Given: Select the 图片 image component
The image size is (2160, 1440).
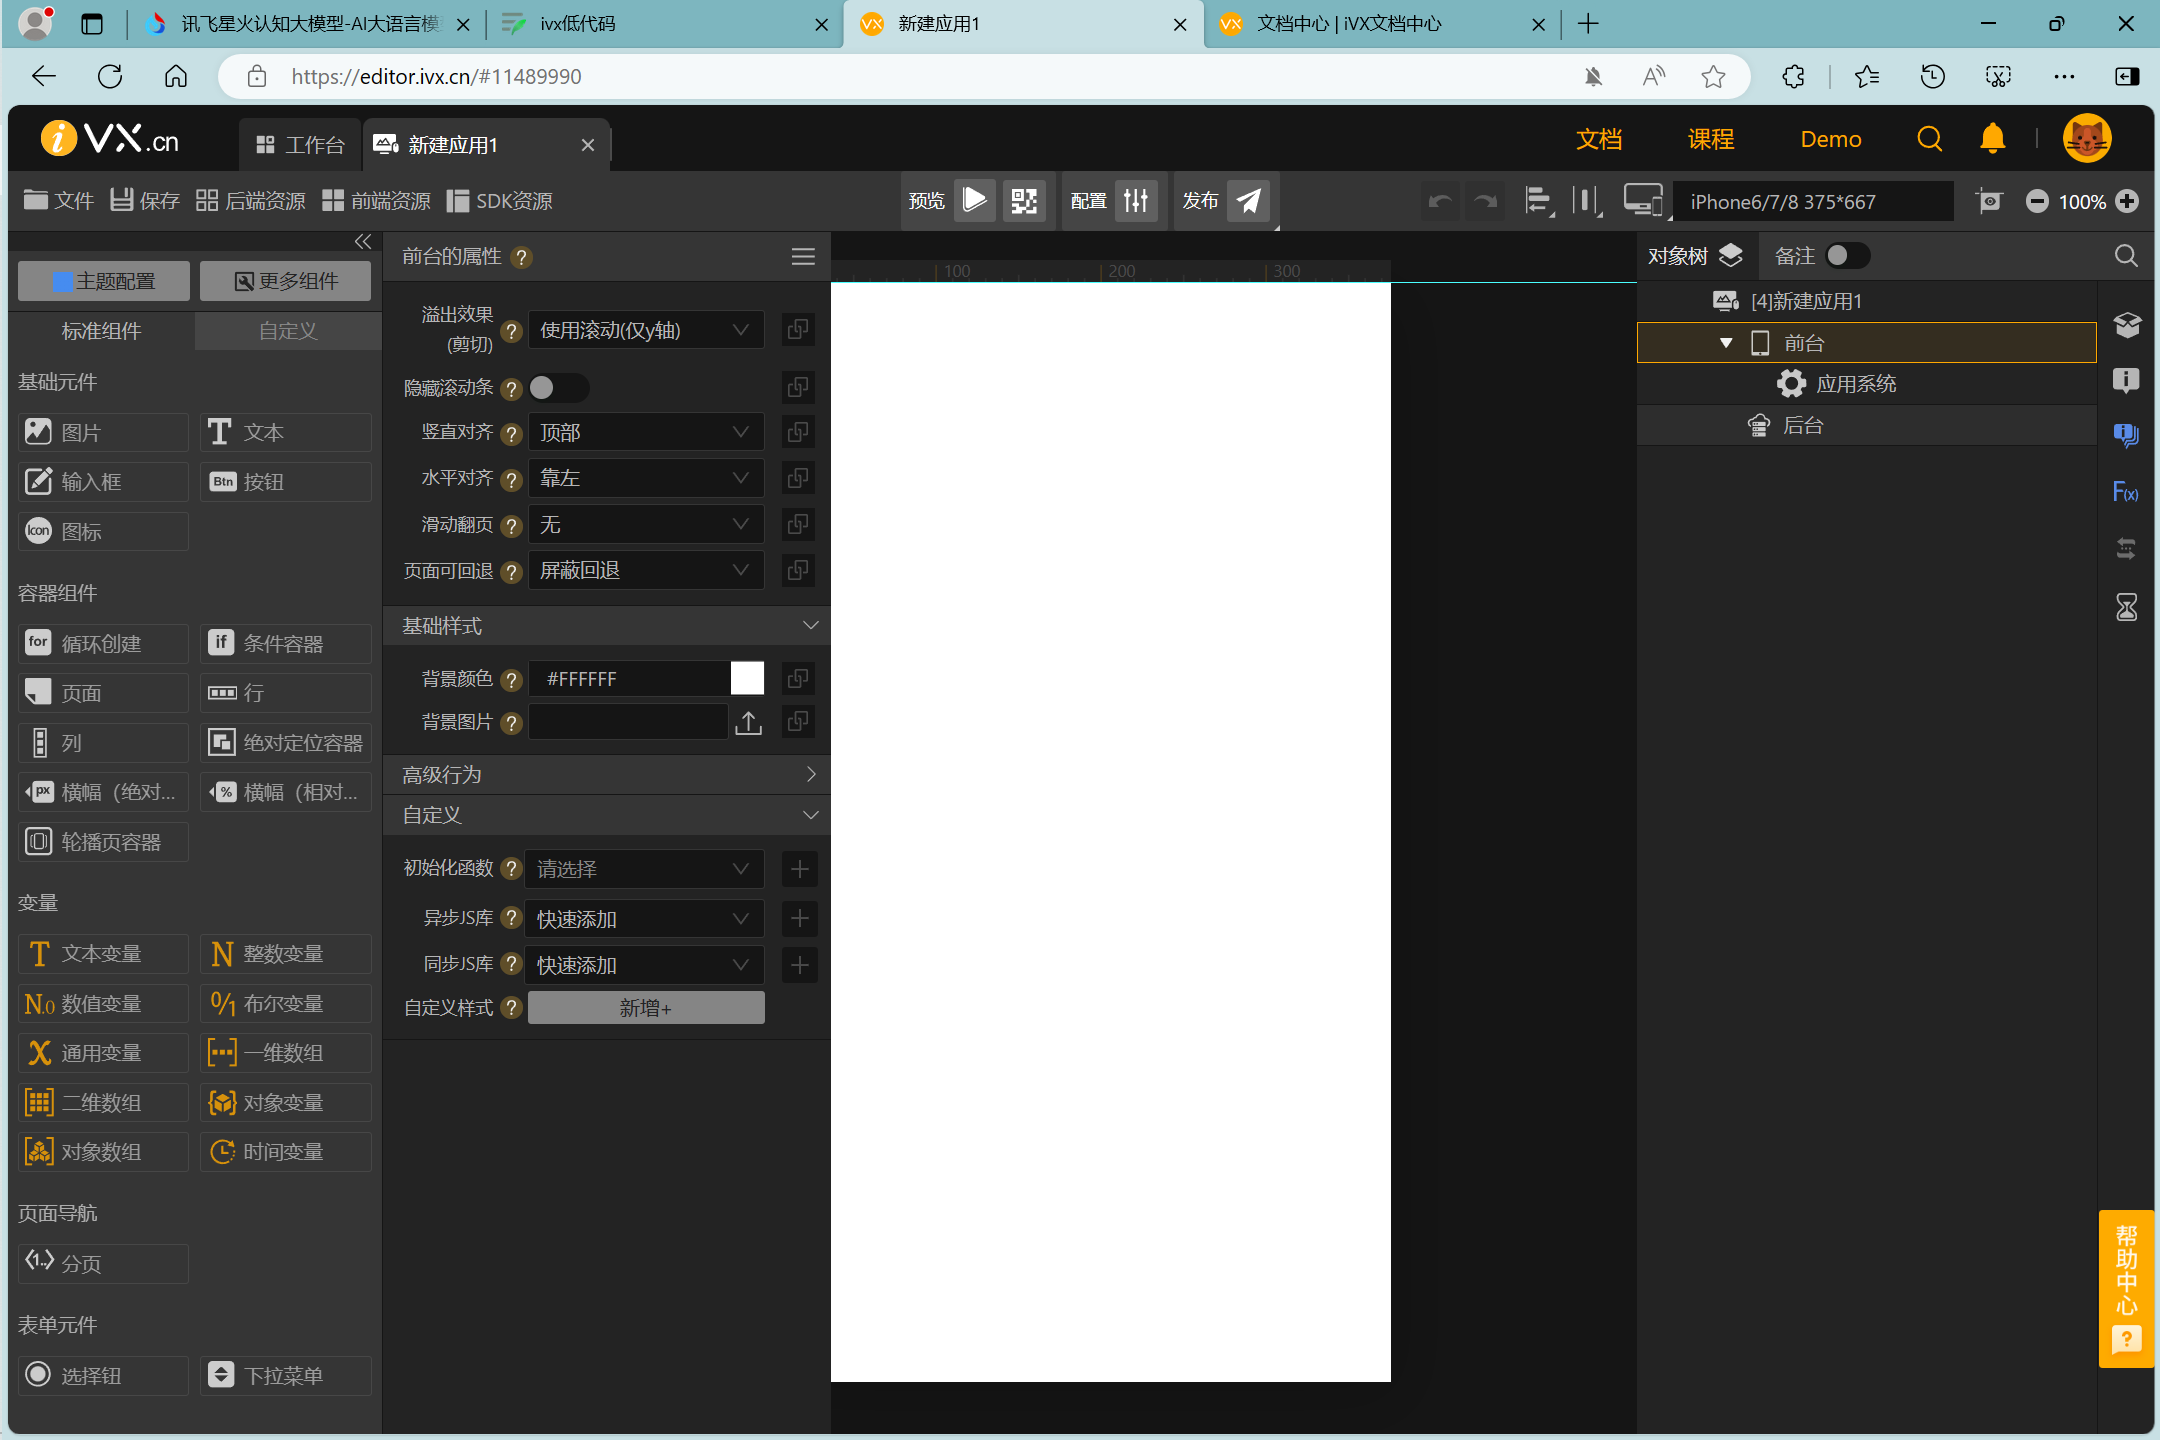Looking at the screenshot, I should tap(103, 432).
